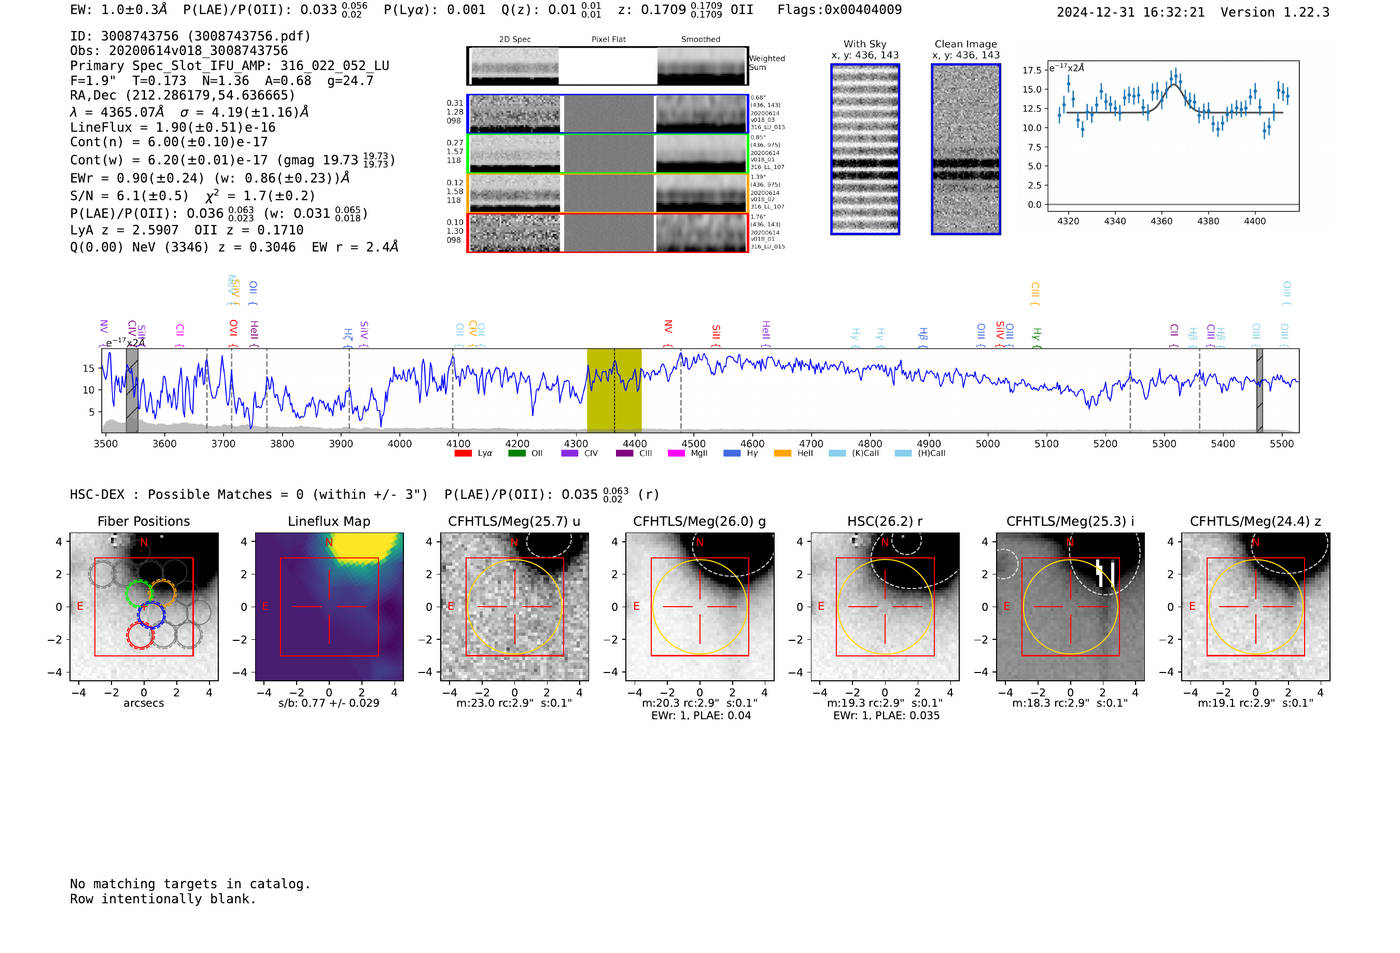This screenshot has height=953, width=1400.
Task: Click the Weighted Sum 2D spectrum row
Action: point(607,66)
